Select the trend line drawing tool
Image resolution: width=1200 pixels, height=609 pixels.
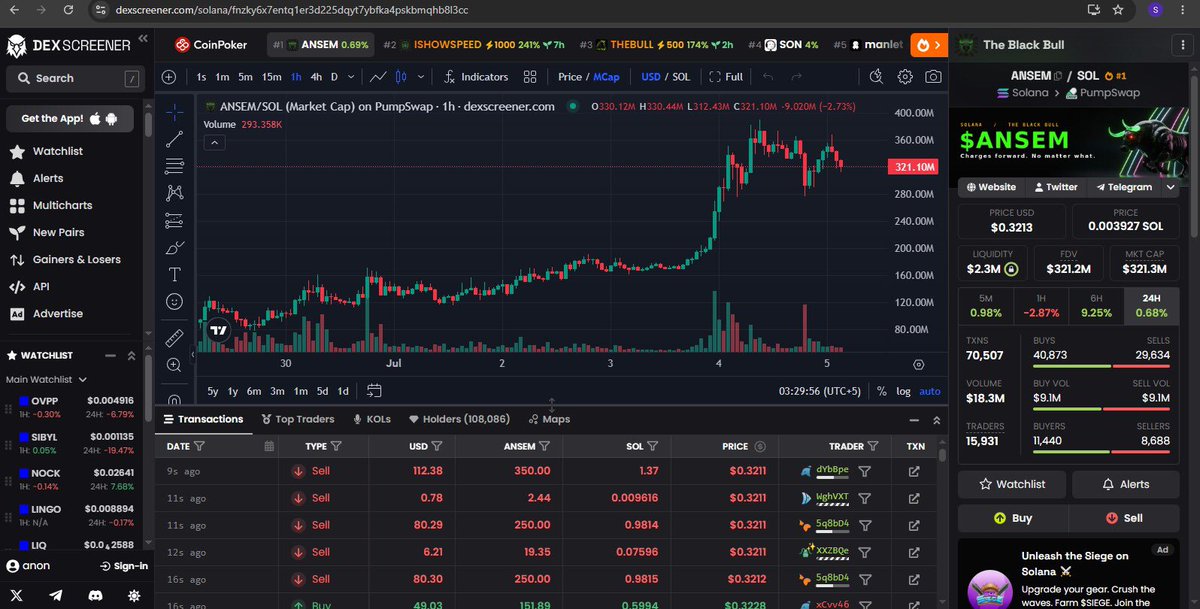tap(174, 139)
